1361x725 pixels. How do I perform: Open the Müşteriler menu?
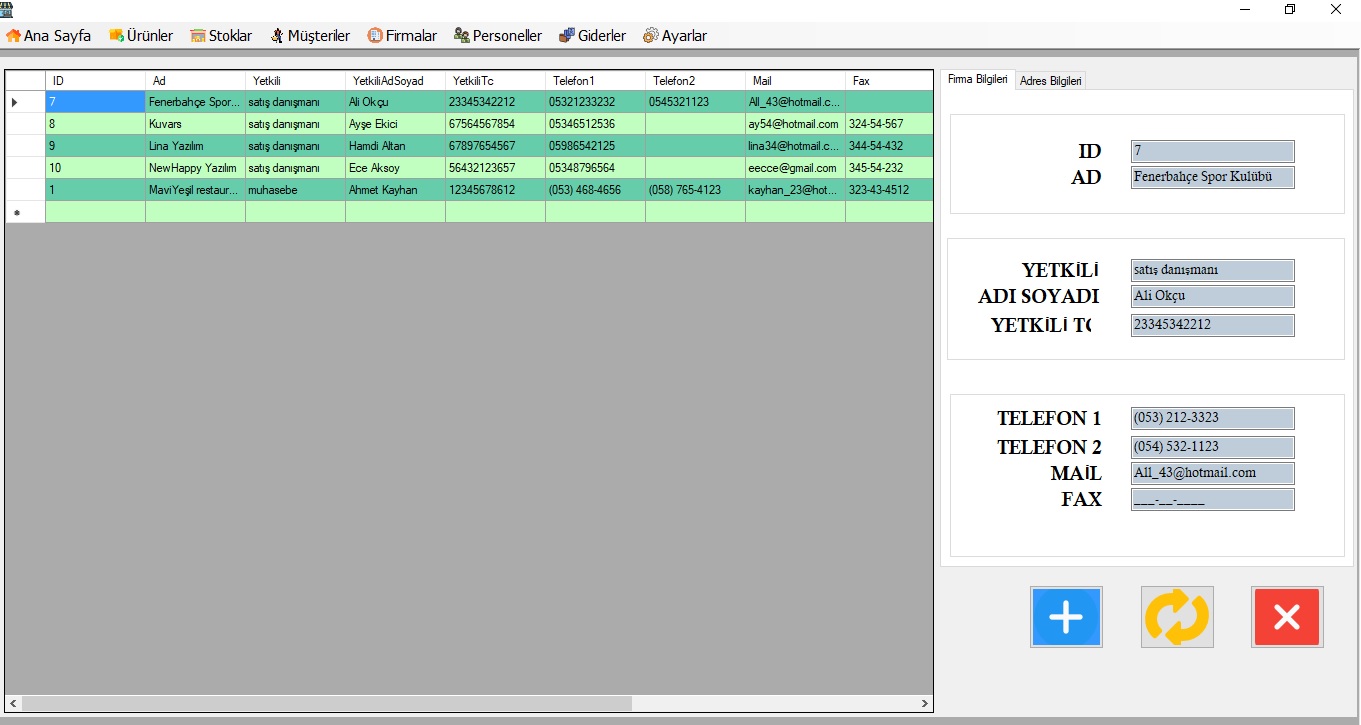click(x=310, y=36)
